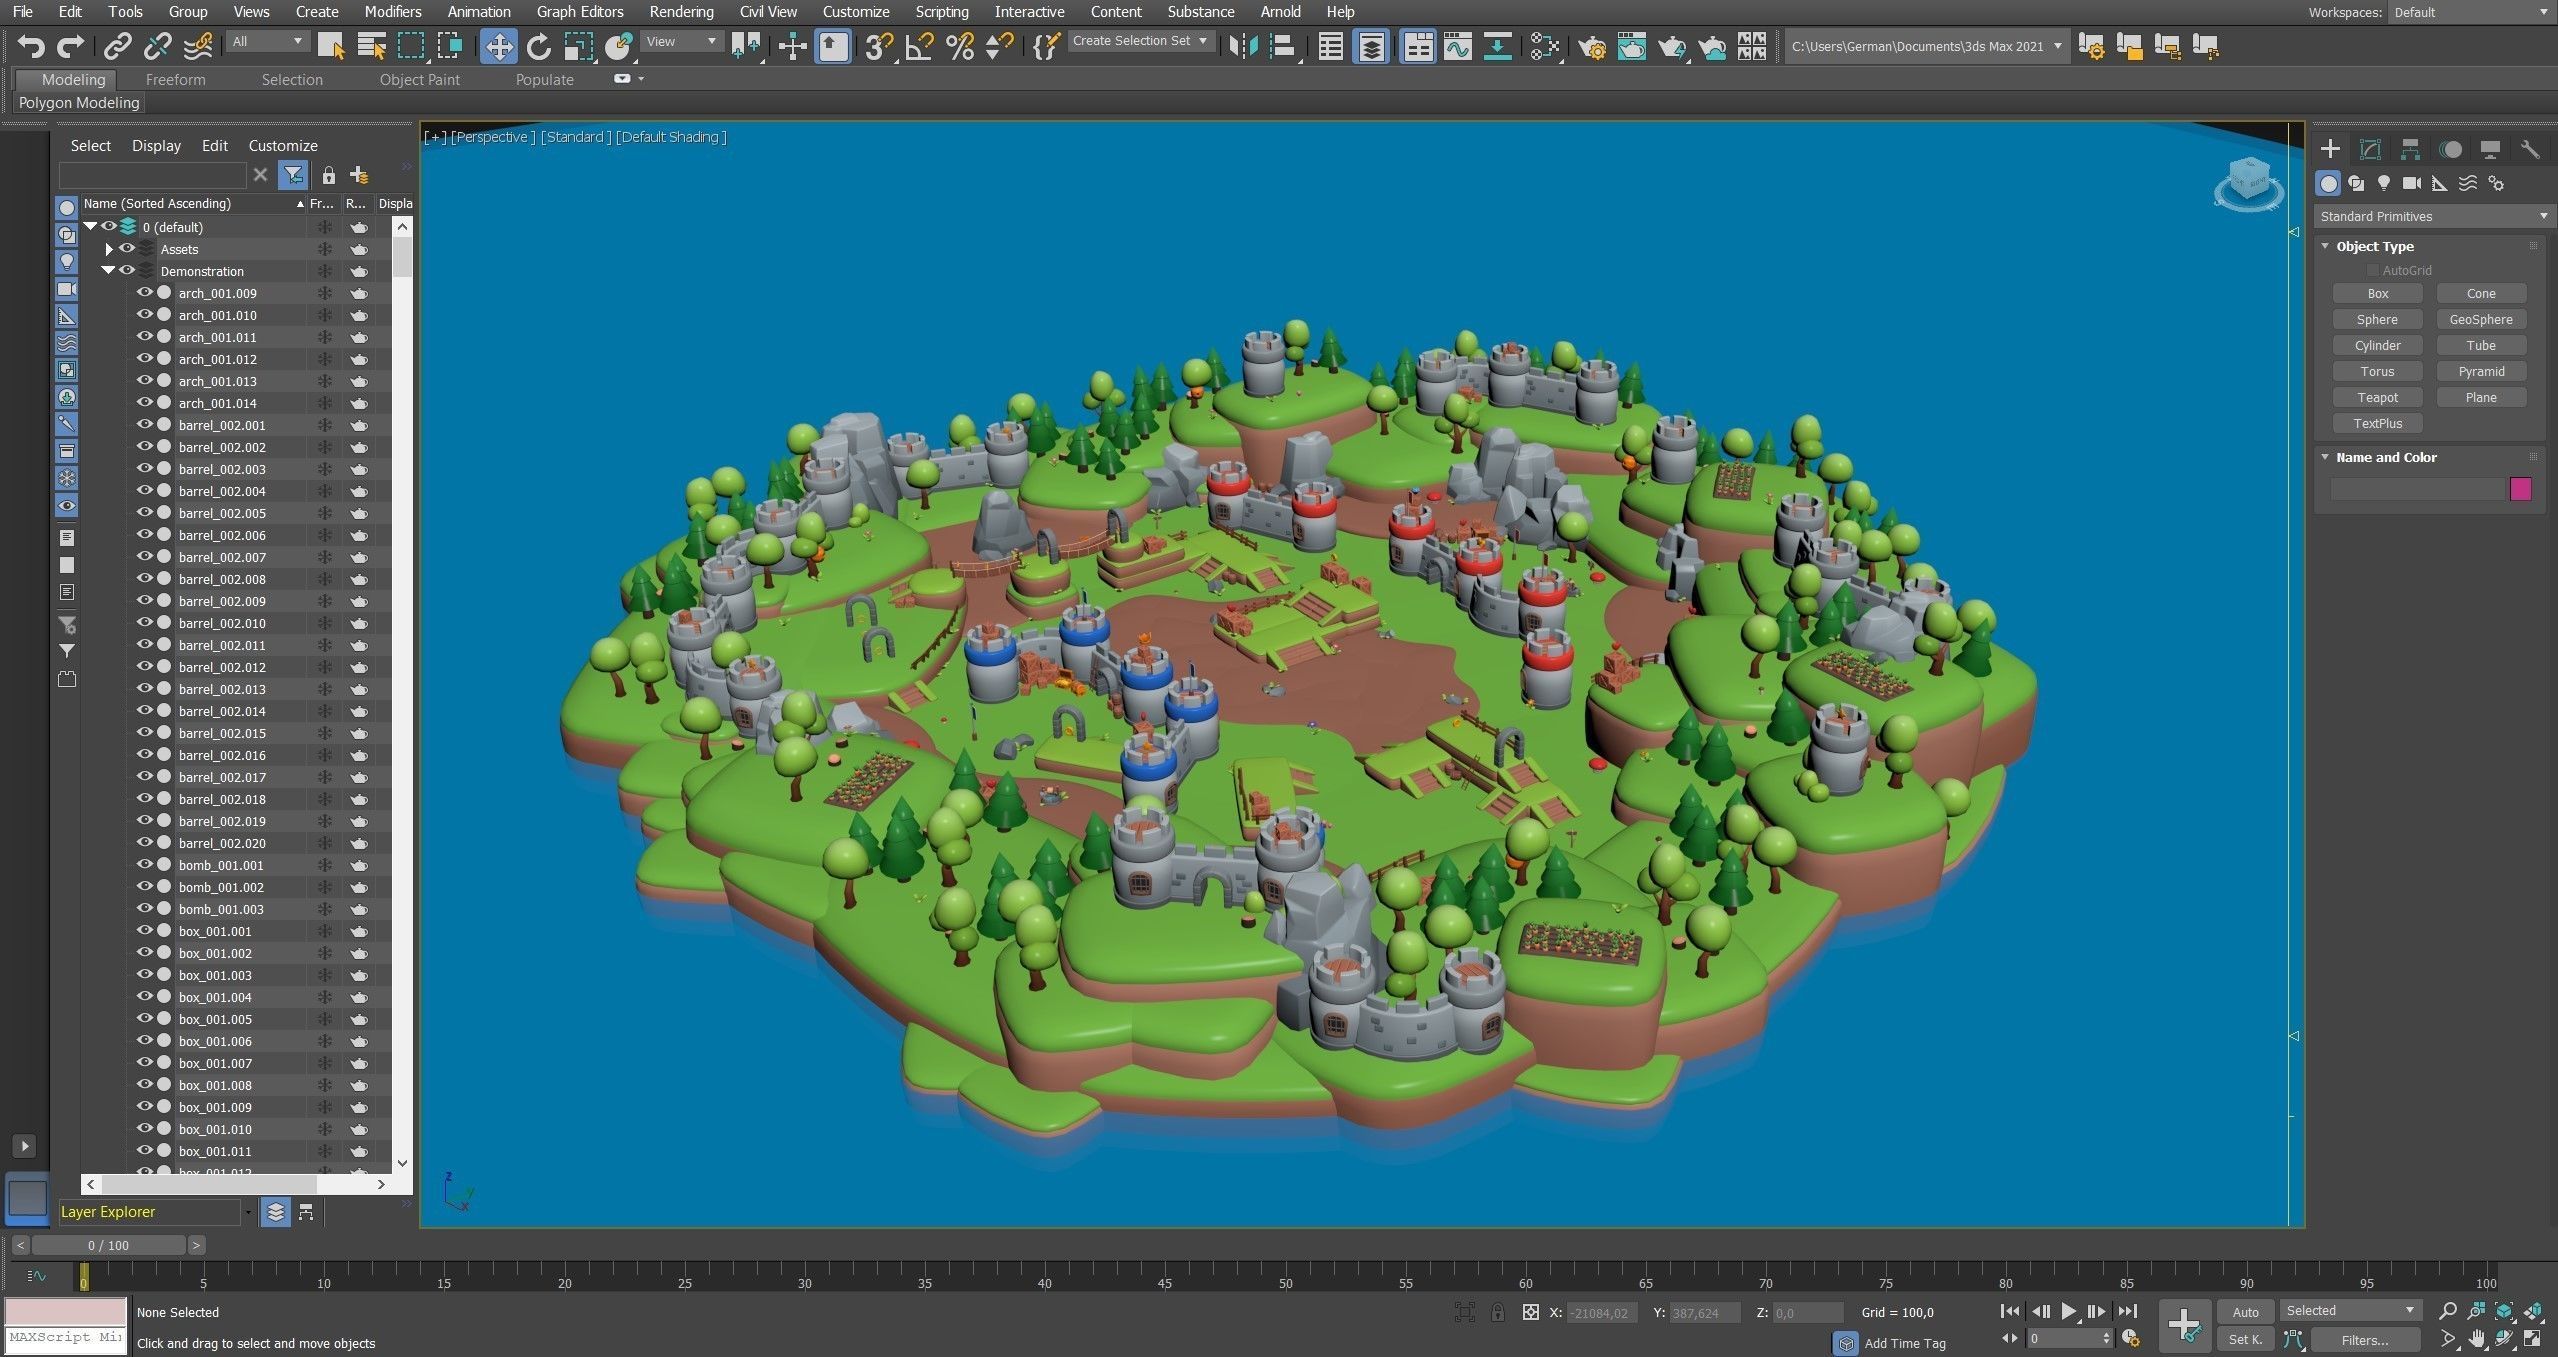
Task: Toggle visibility of Demonstration layer
Action: (127, 271)
